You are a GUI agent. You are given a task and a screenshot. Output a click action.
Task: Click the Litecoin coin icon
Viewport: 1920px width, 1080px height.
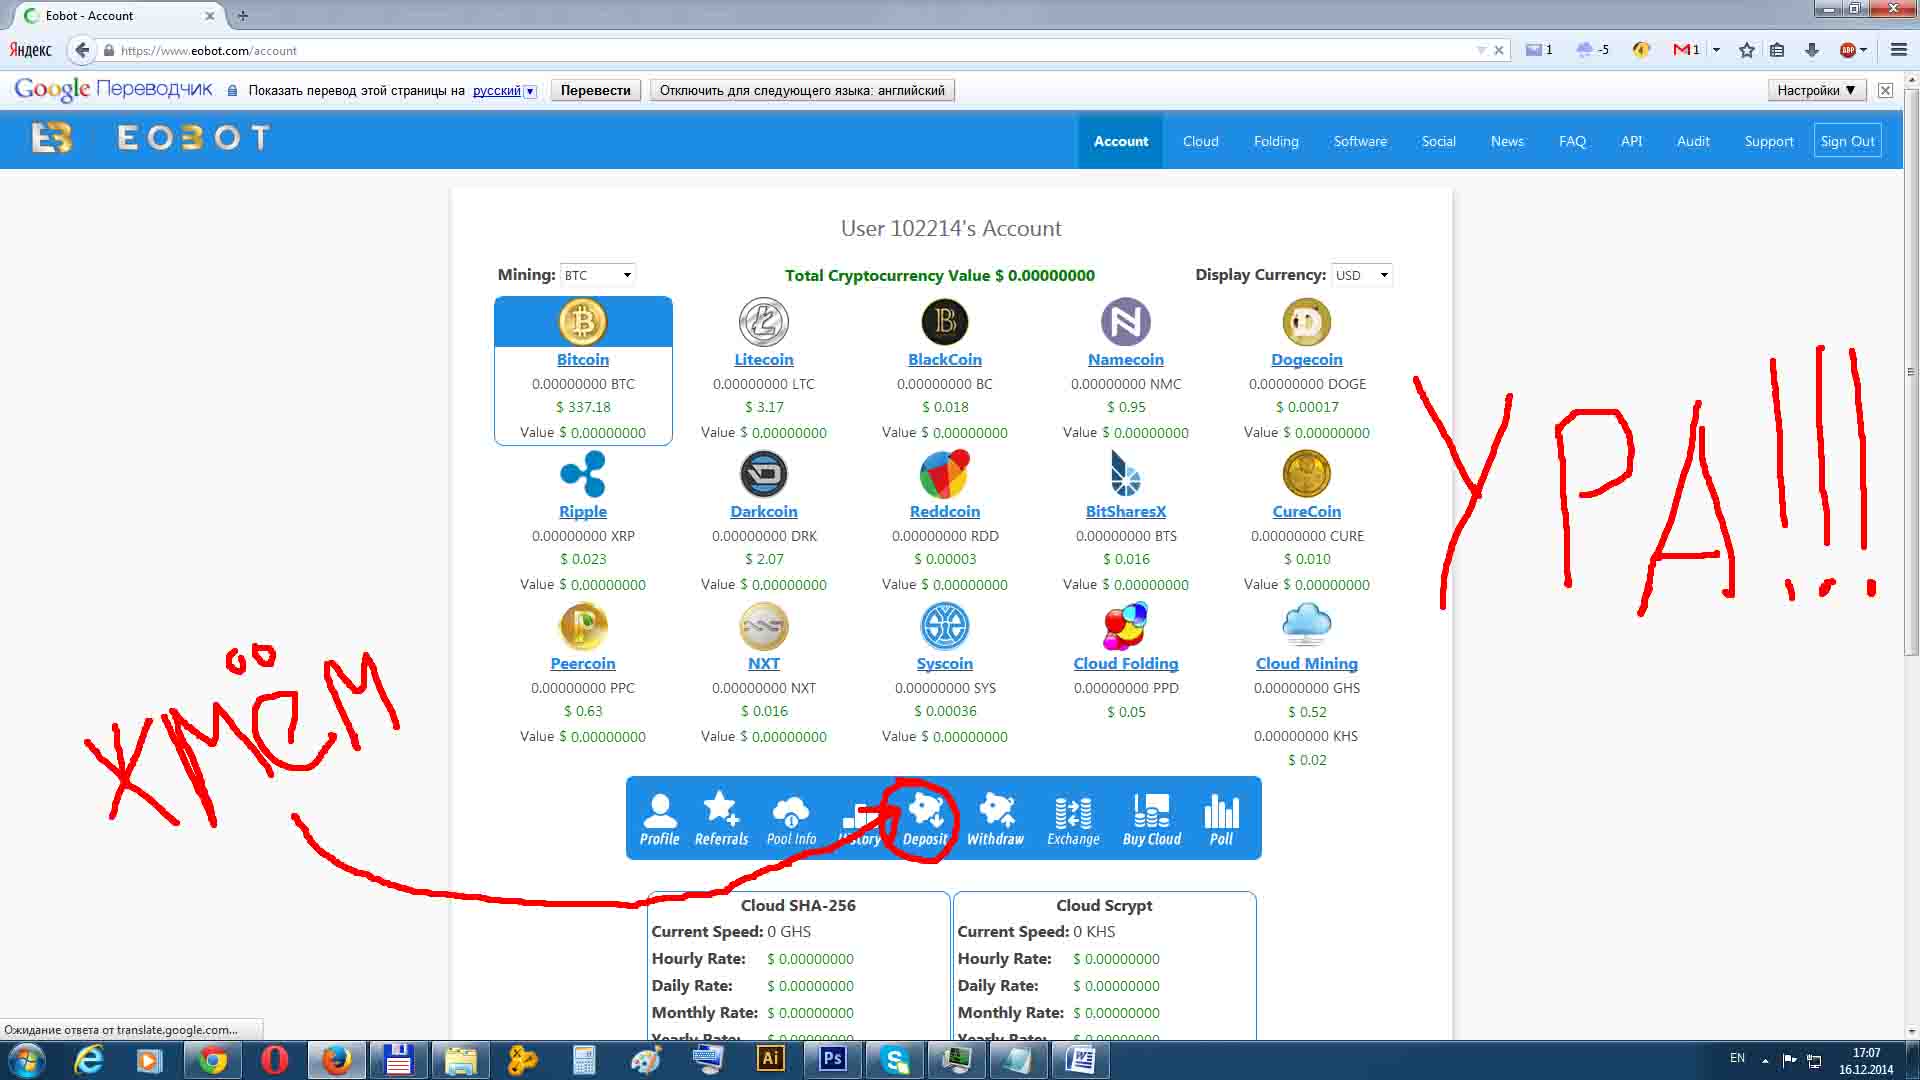point(763,322)
